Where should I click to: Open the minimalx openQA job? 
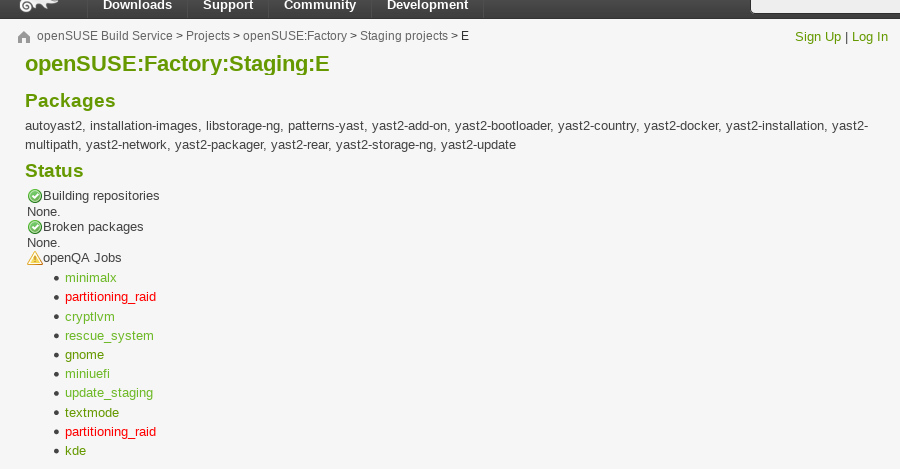[84, 278]
